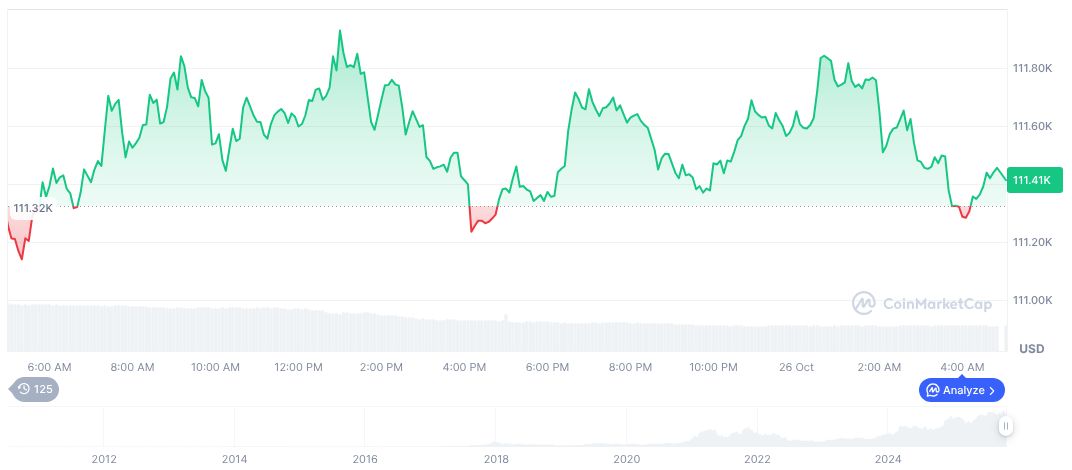Image resolution: width=1072 pixels, height=470 pixels.
Task: Click the 111.80K price axis label
Action: click(x=1032, y=68)
